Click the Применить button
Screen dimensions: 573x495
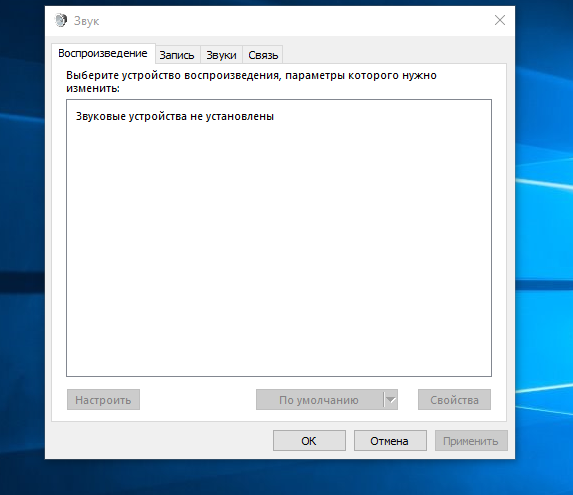[471, 441]
